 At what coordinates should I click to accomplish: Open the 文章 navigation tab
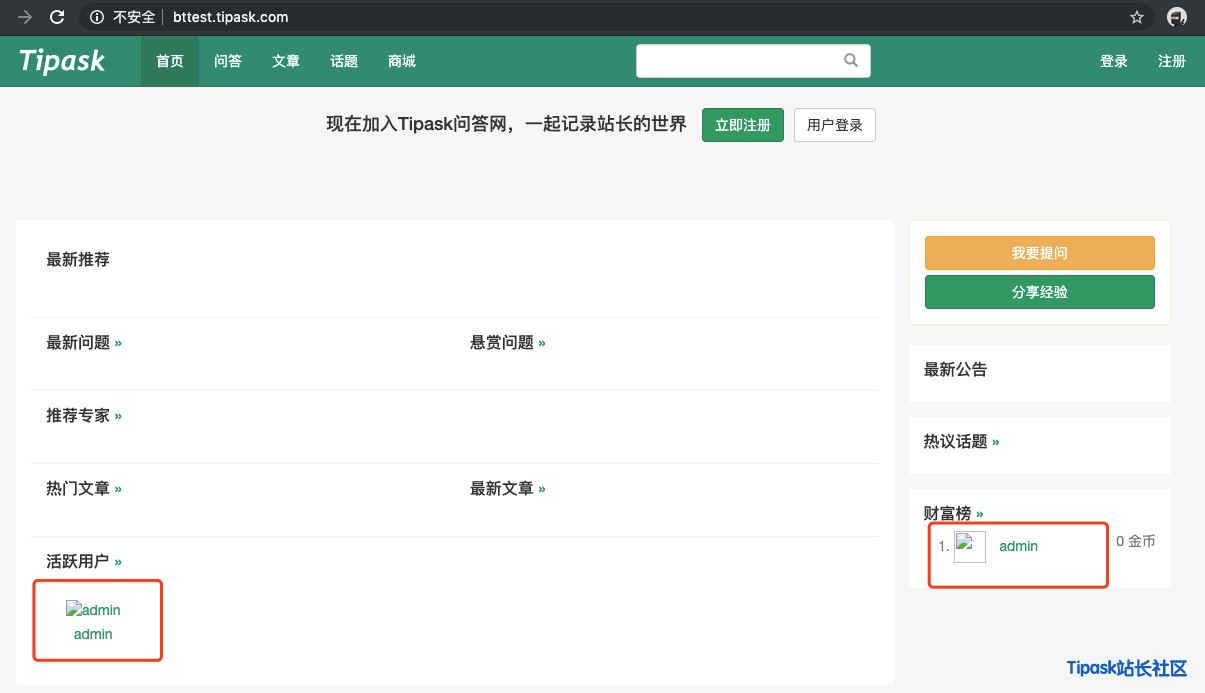click(286, 61)
